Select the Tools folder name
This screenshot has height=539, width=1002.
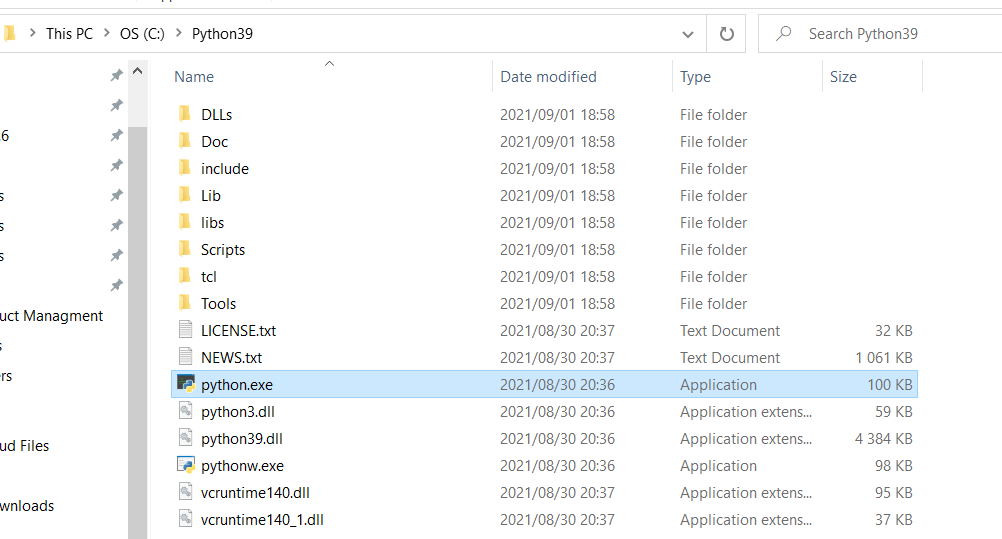[x=219, y=303]
